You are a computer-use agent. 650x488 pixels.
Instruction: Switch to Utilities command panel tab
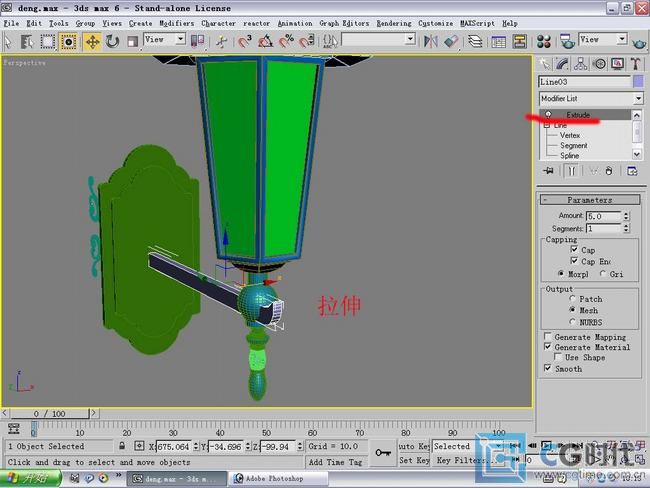[x=635, y=64]
